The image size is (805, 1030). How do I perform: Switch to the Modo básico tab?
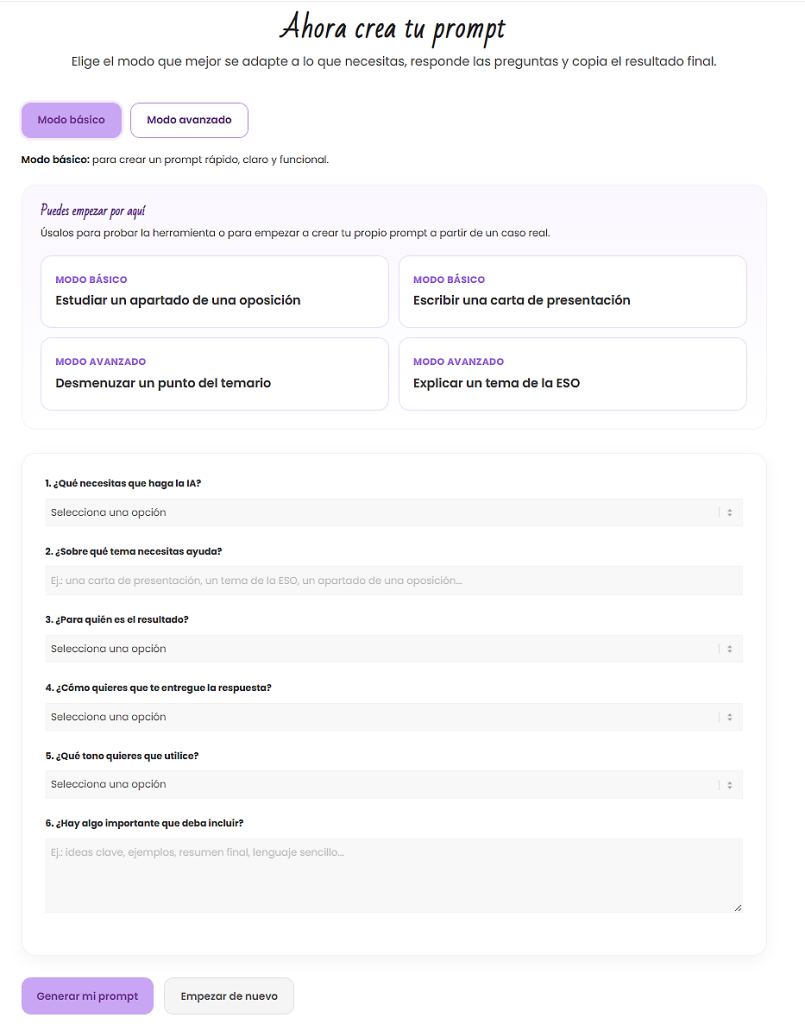(71, 120)
